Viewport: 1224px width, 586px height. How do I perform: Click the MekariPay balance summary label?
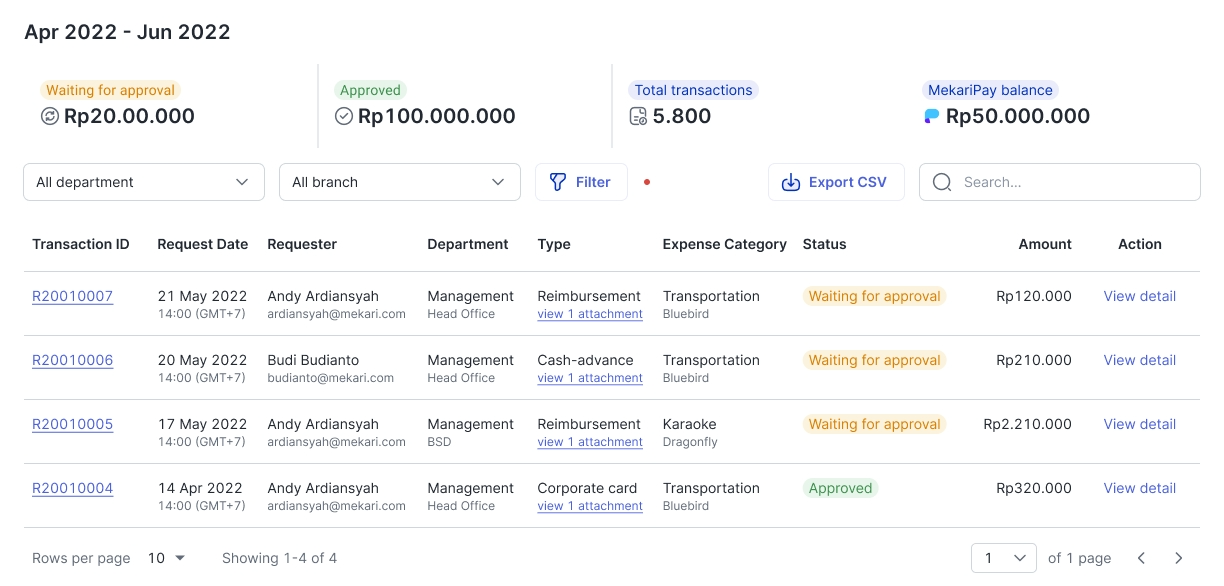click(x=990, y=90)
